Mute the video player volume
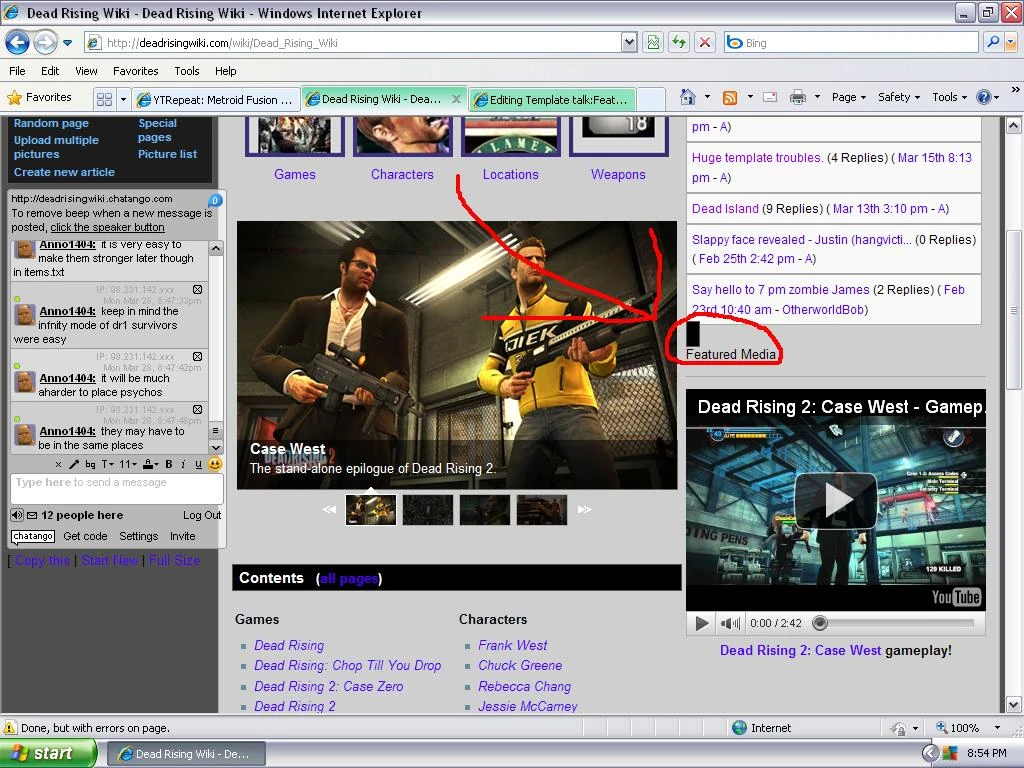 click(x=729, y=623)
